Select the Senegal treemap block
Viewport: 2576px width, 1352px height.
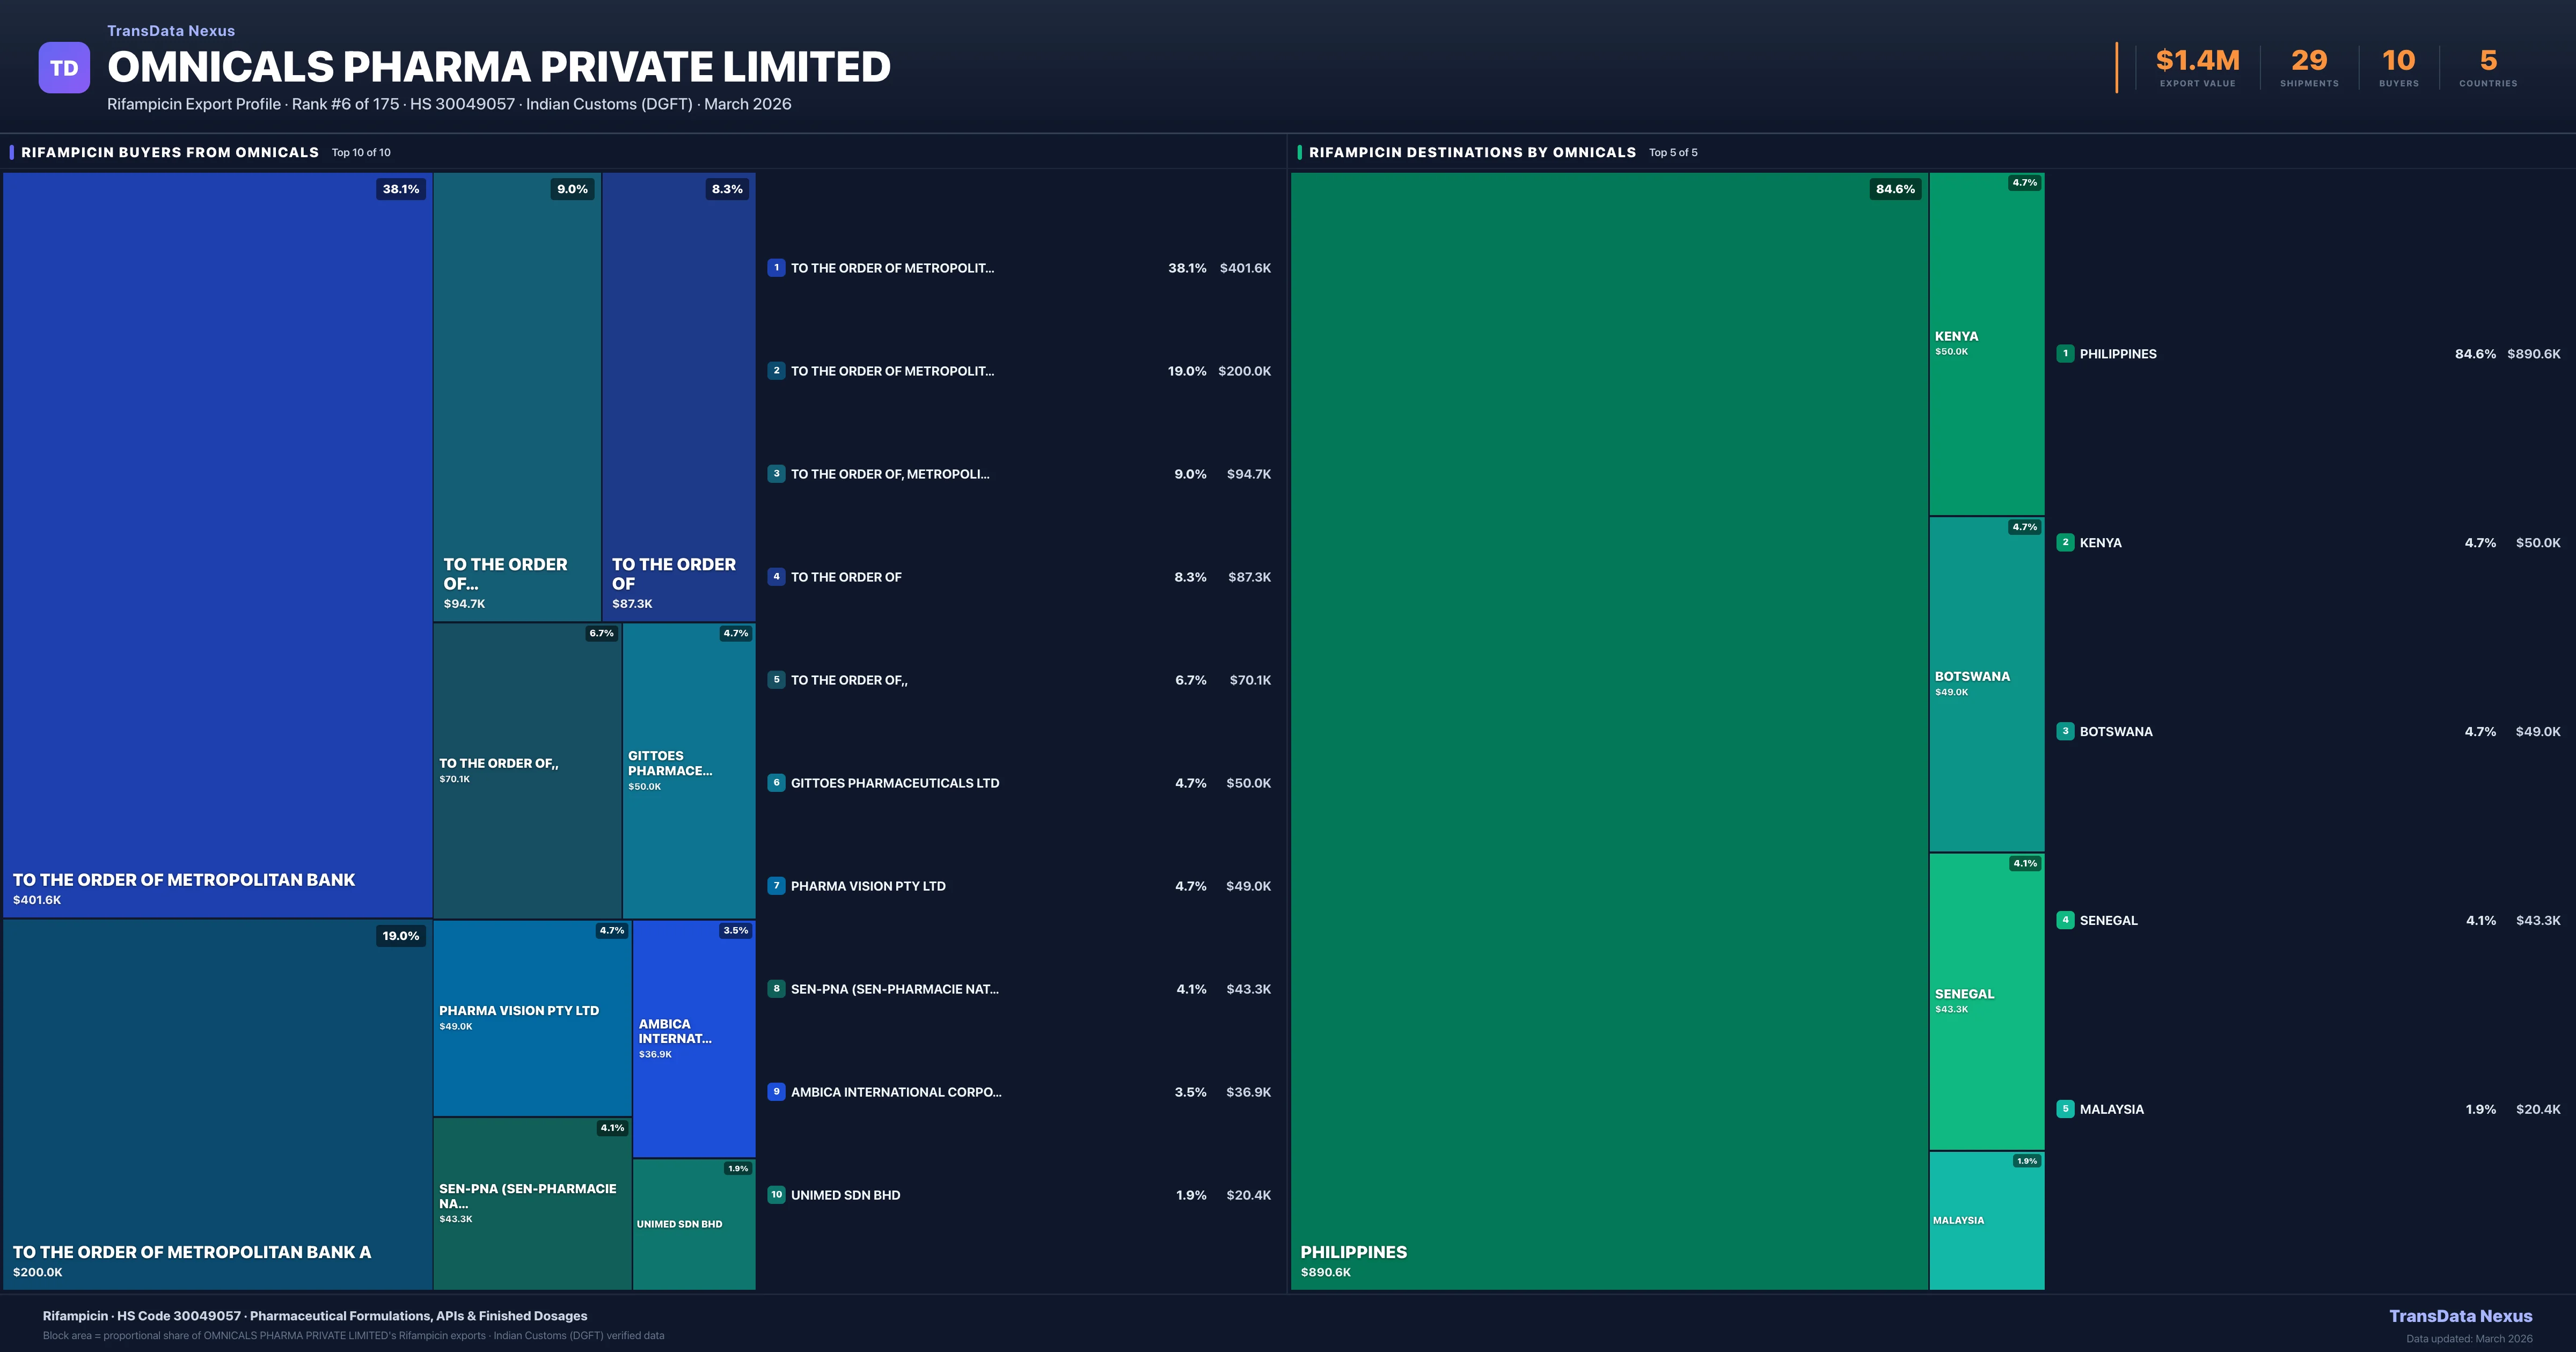point(1986,1001)
